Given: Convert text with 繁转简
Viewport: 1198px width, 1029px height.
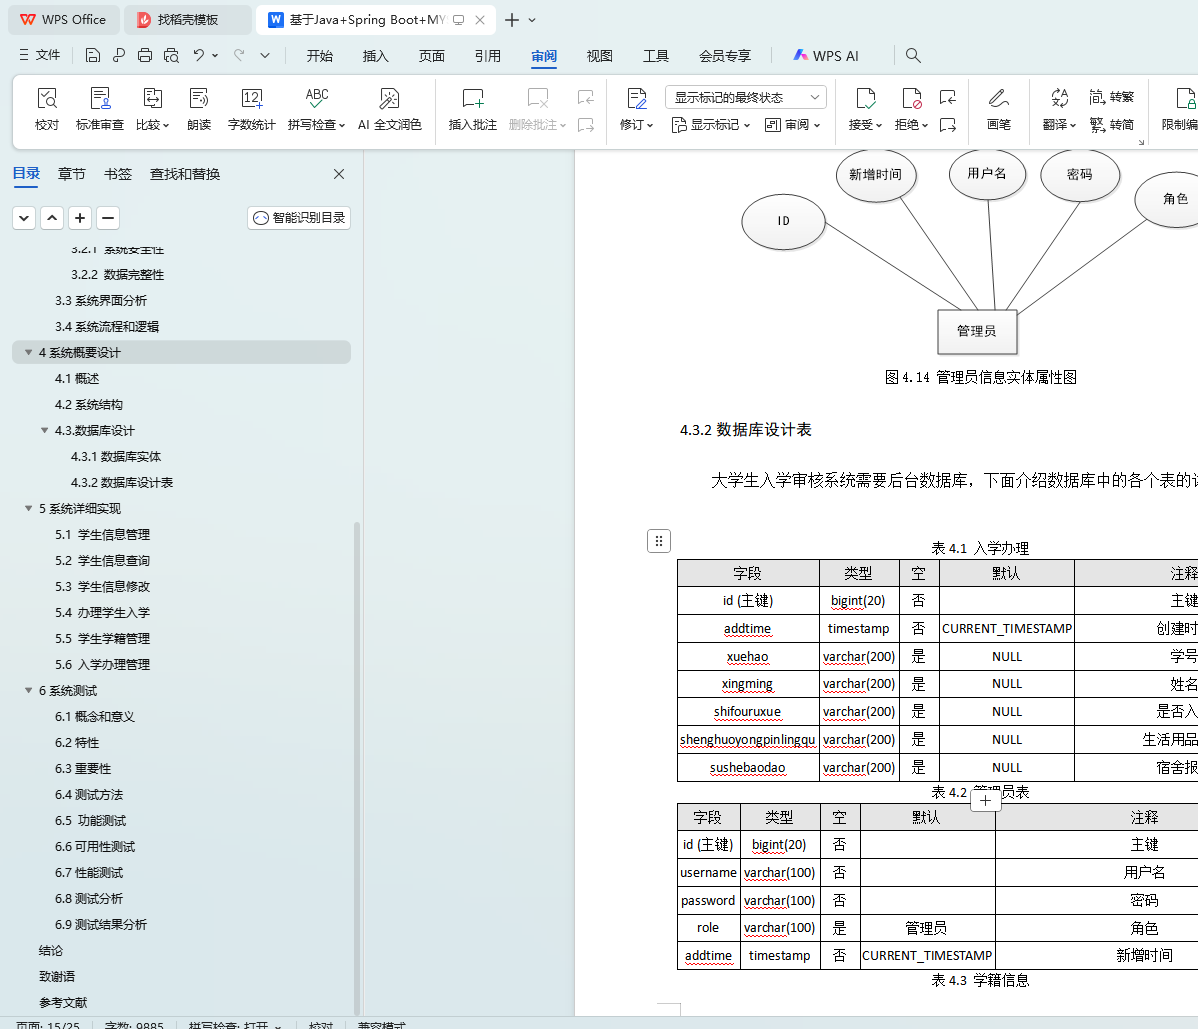Looking at the screenshot, I should tap(1112, 125).
